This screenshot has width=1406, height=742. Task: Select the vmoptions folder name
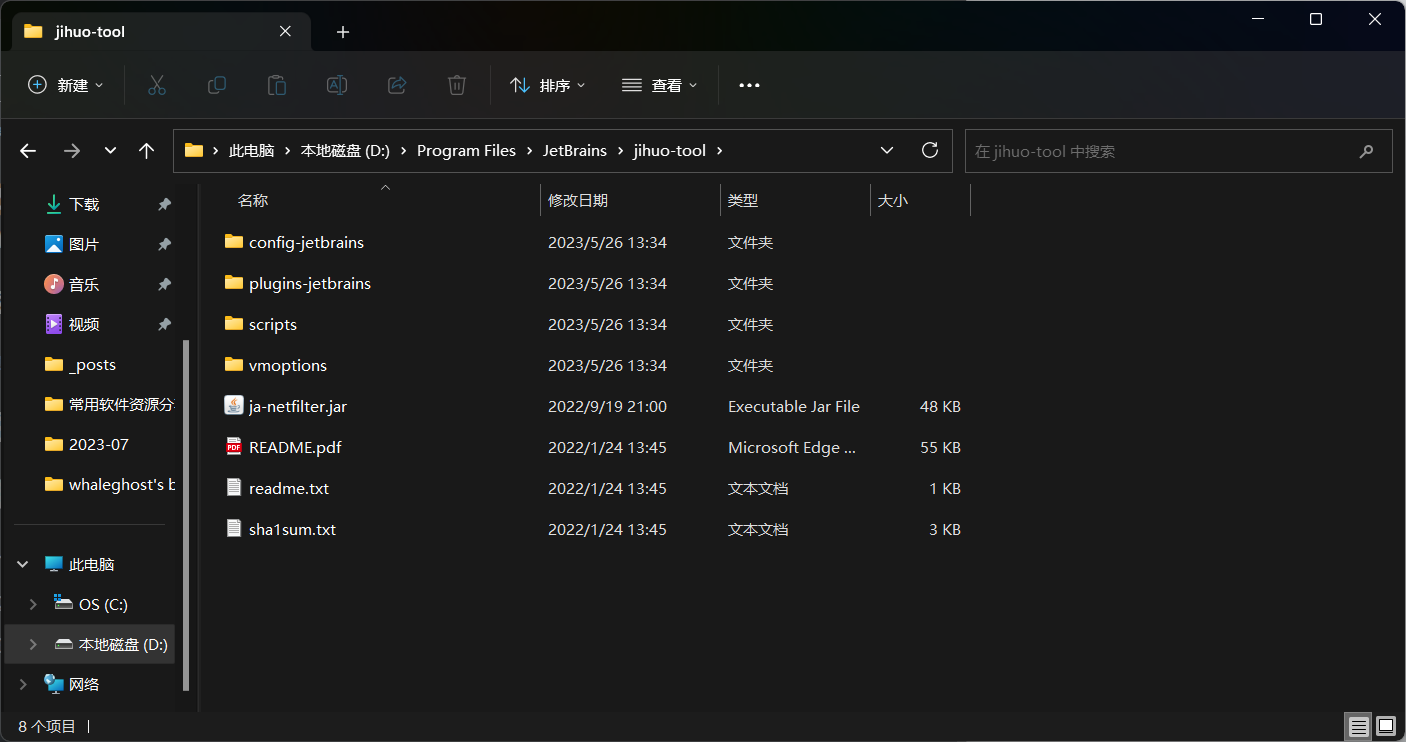click(288, 365)
